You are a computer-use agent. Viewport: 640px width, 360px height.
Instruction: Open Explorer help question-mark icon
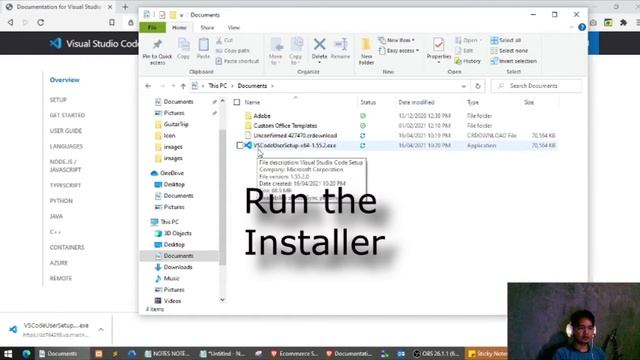tap(582, 27)
